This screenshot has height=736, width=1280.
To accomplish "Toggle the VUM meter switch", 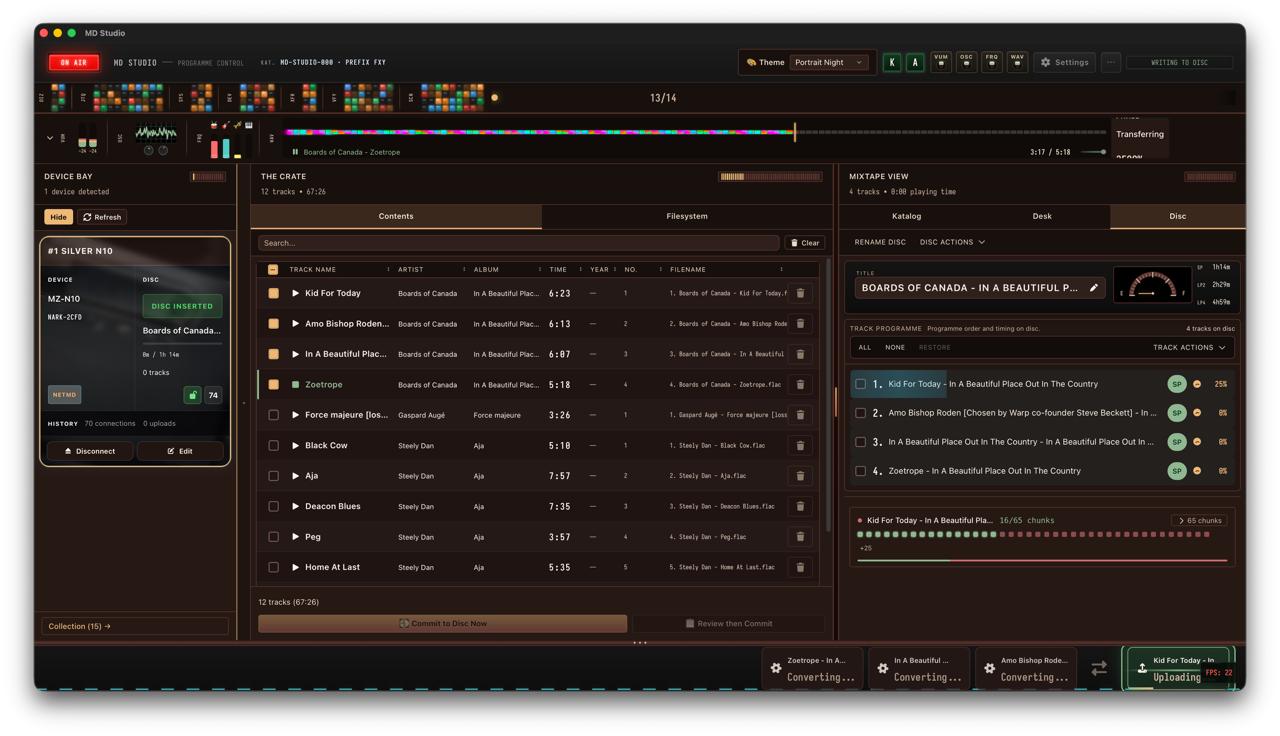I will coord(941,62).
